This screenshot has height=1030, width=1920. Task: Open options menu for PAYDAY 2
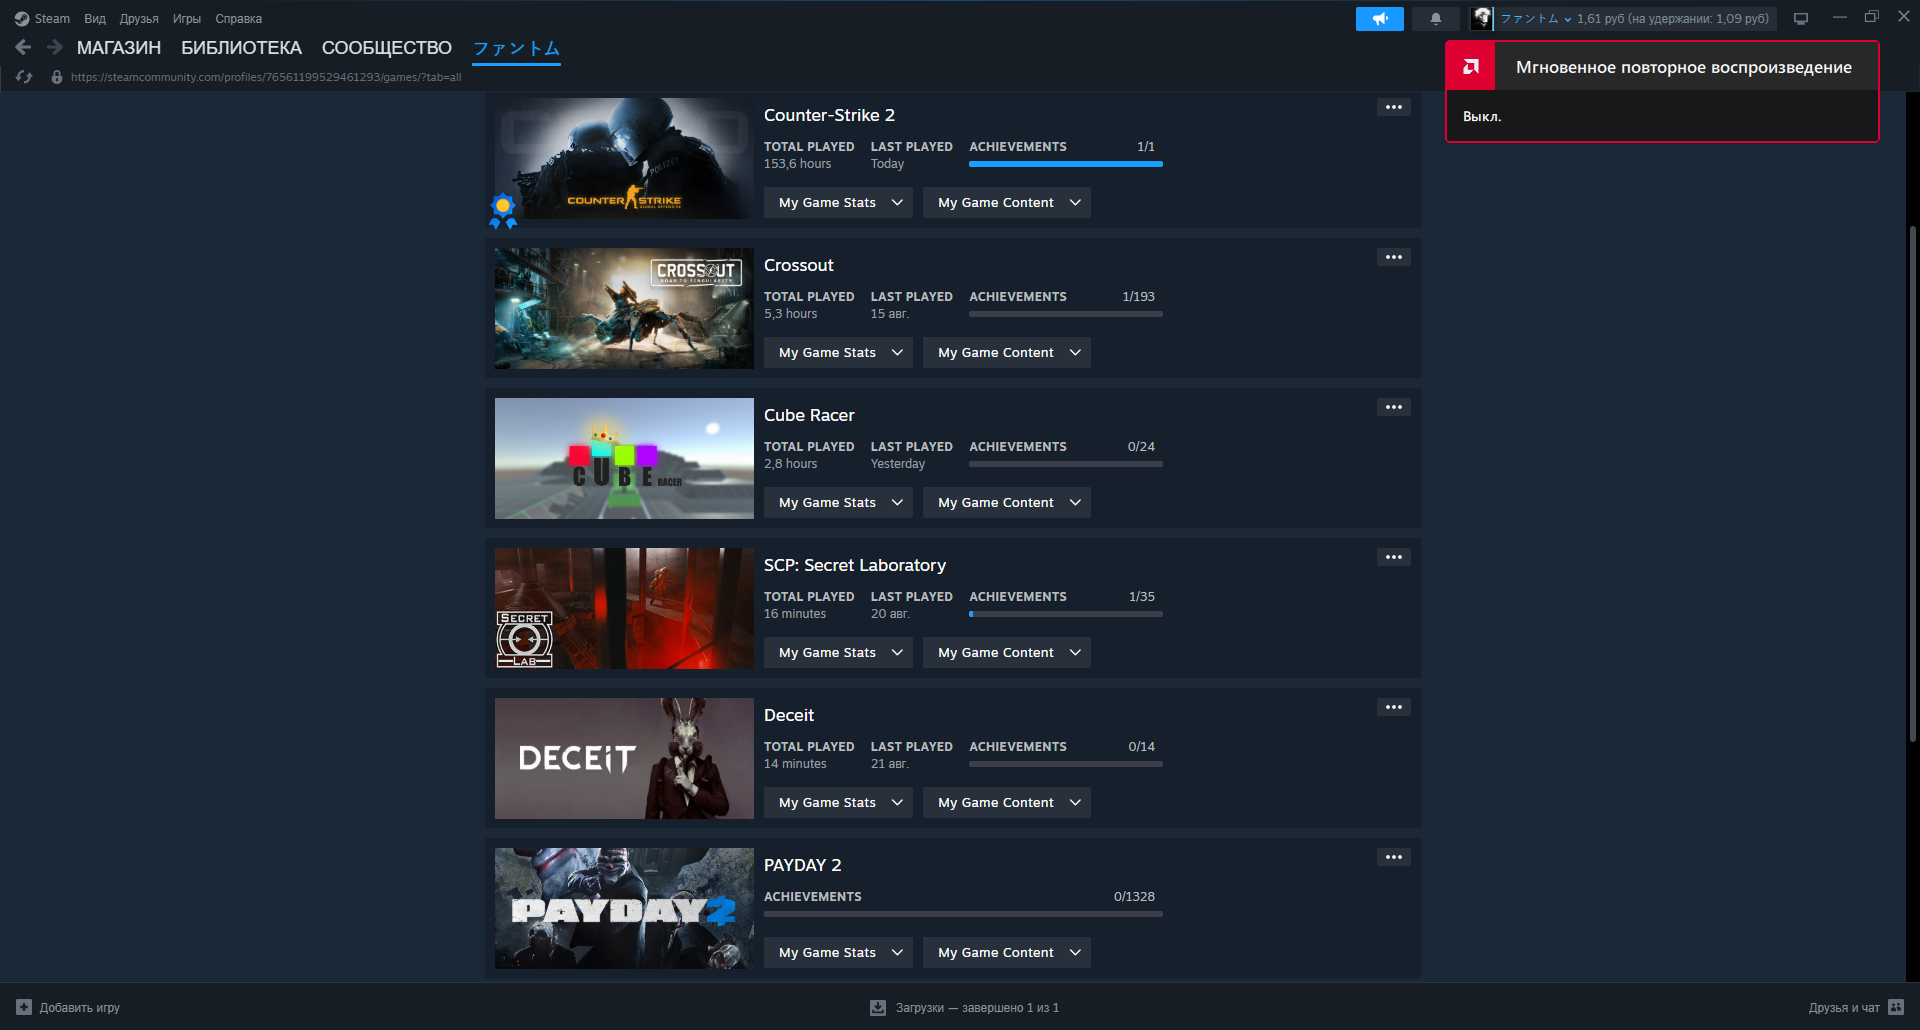click(x=1394, y=857)
